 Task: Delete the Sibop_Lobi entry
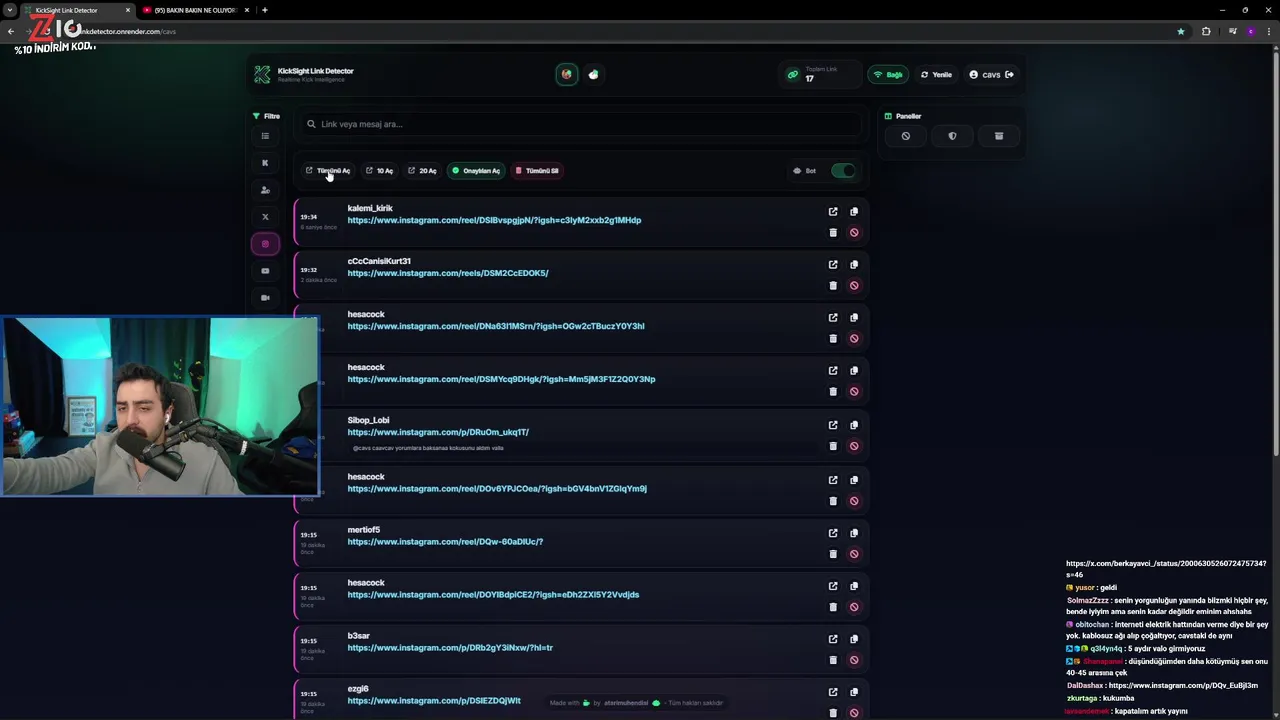tap(833, 446)
